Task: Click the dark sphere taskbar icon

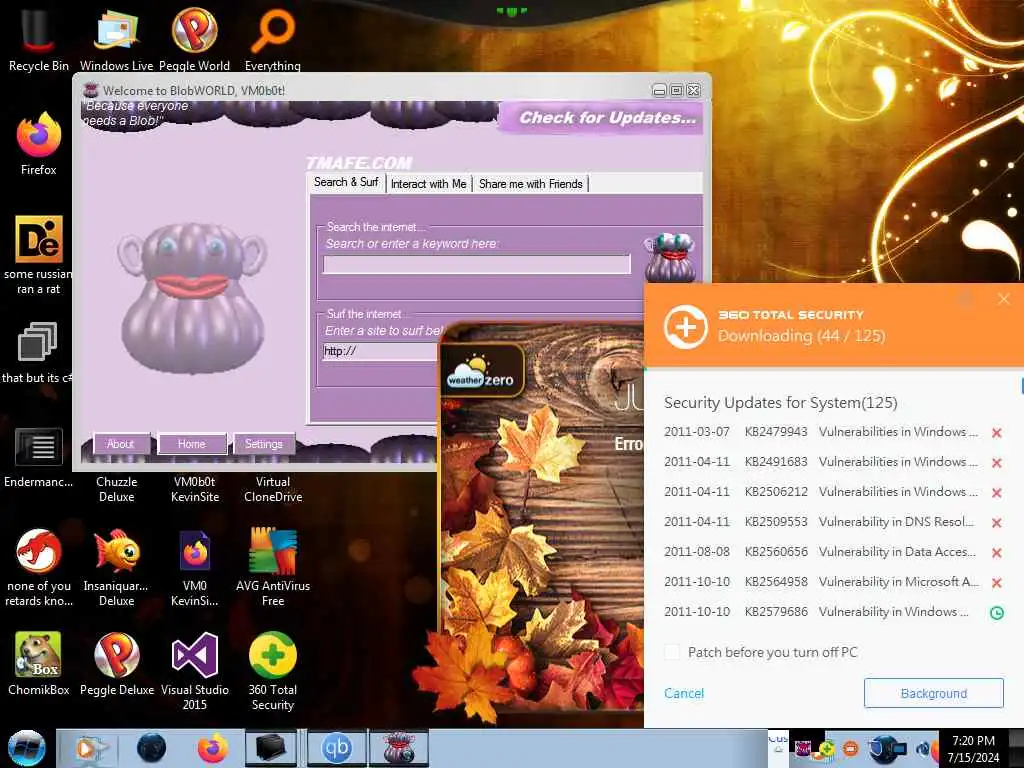Action: pos(151,748)
